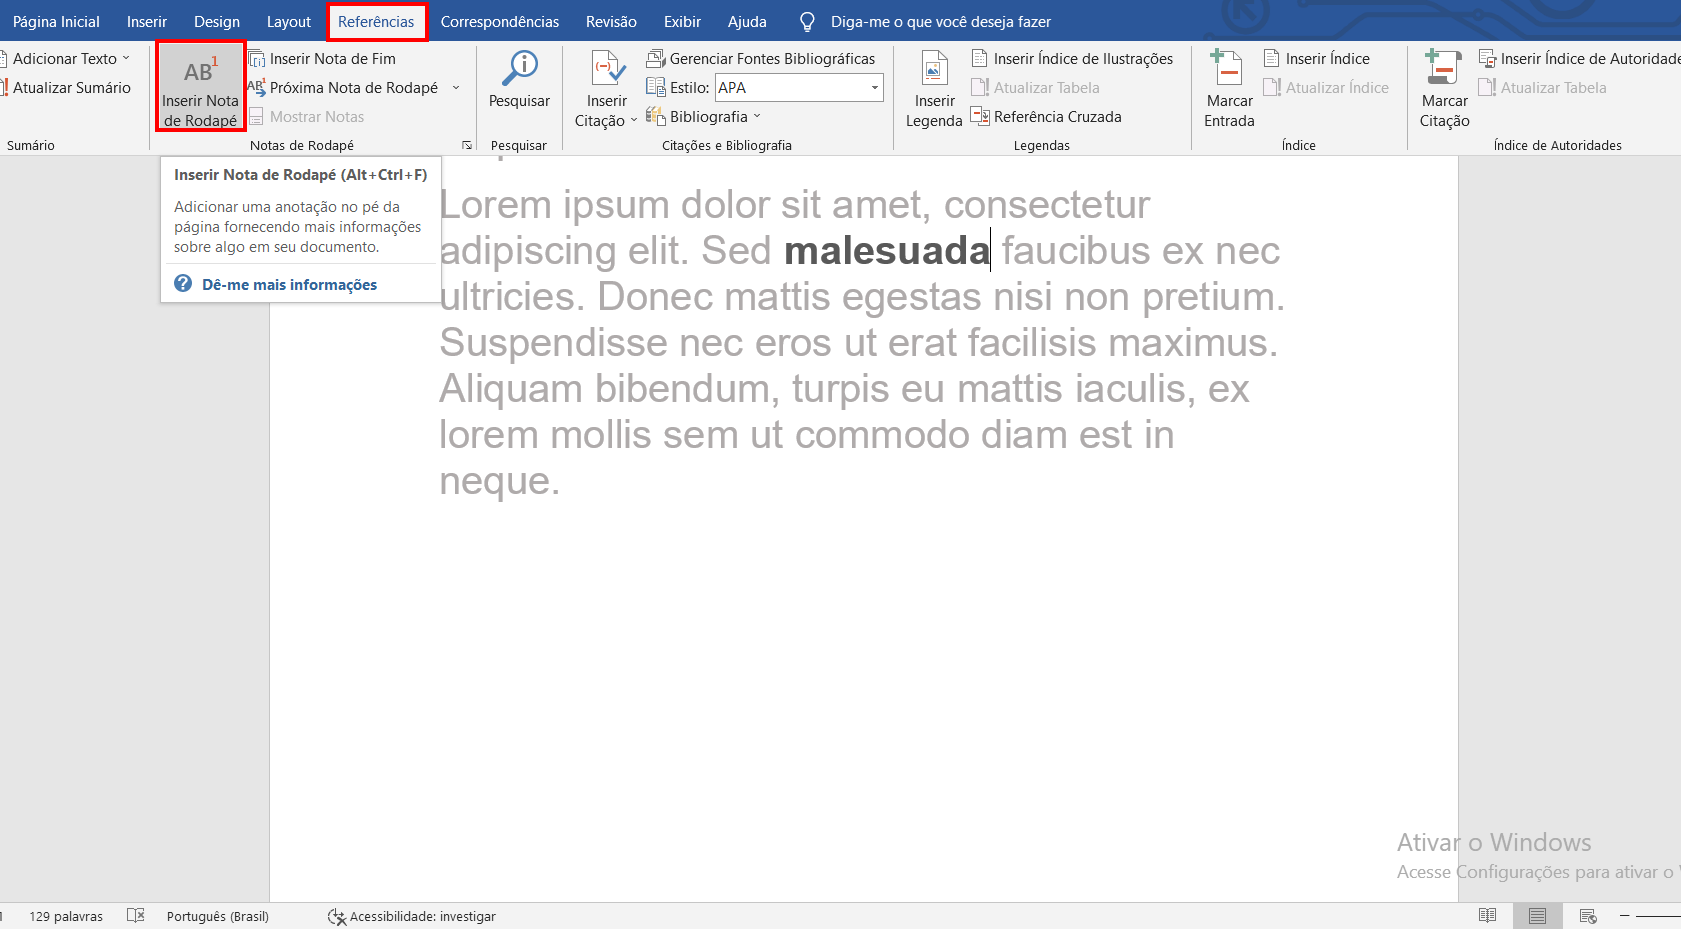Open Gerenciar Fontes Bibliográficas
1681x929 pixels.
click(x=761, y=59)
